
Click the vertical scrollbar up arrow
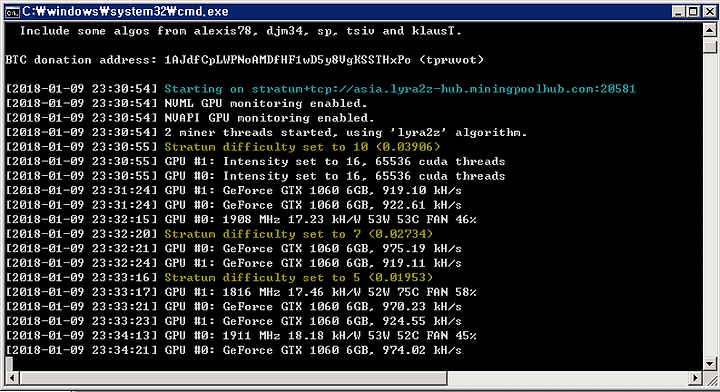(710, 30)
